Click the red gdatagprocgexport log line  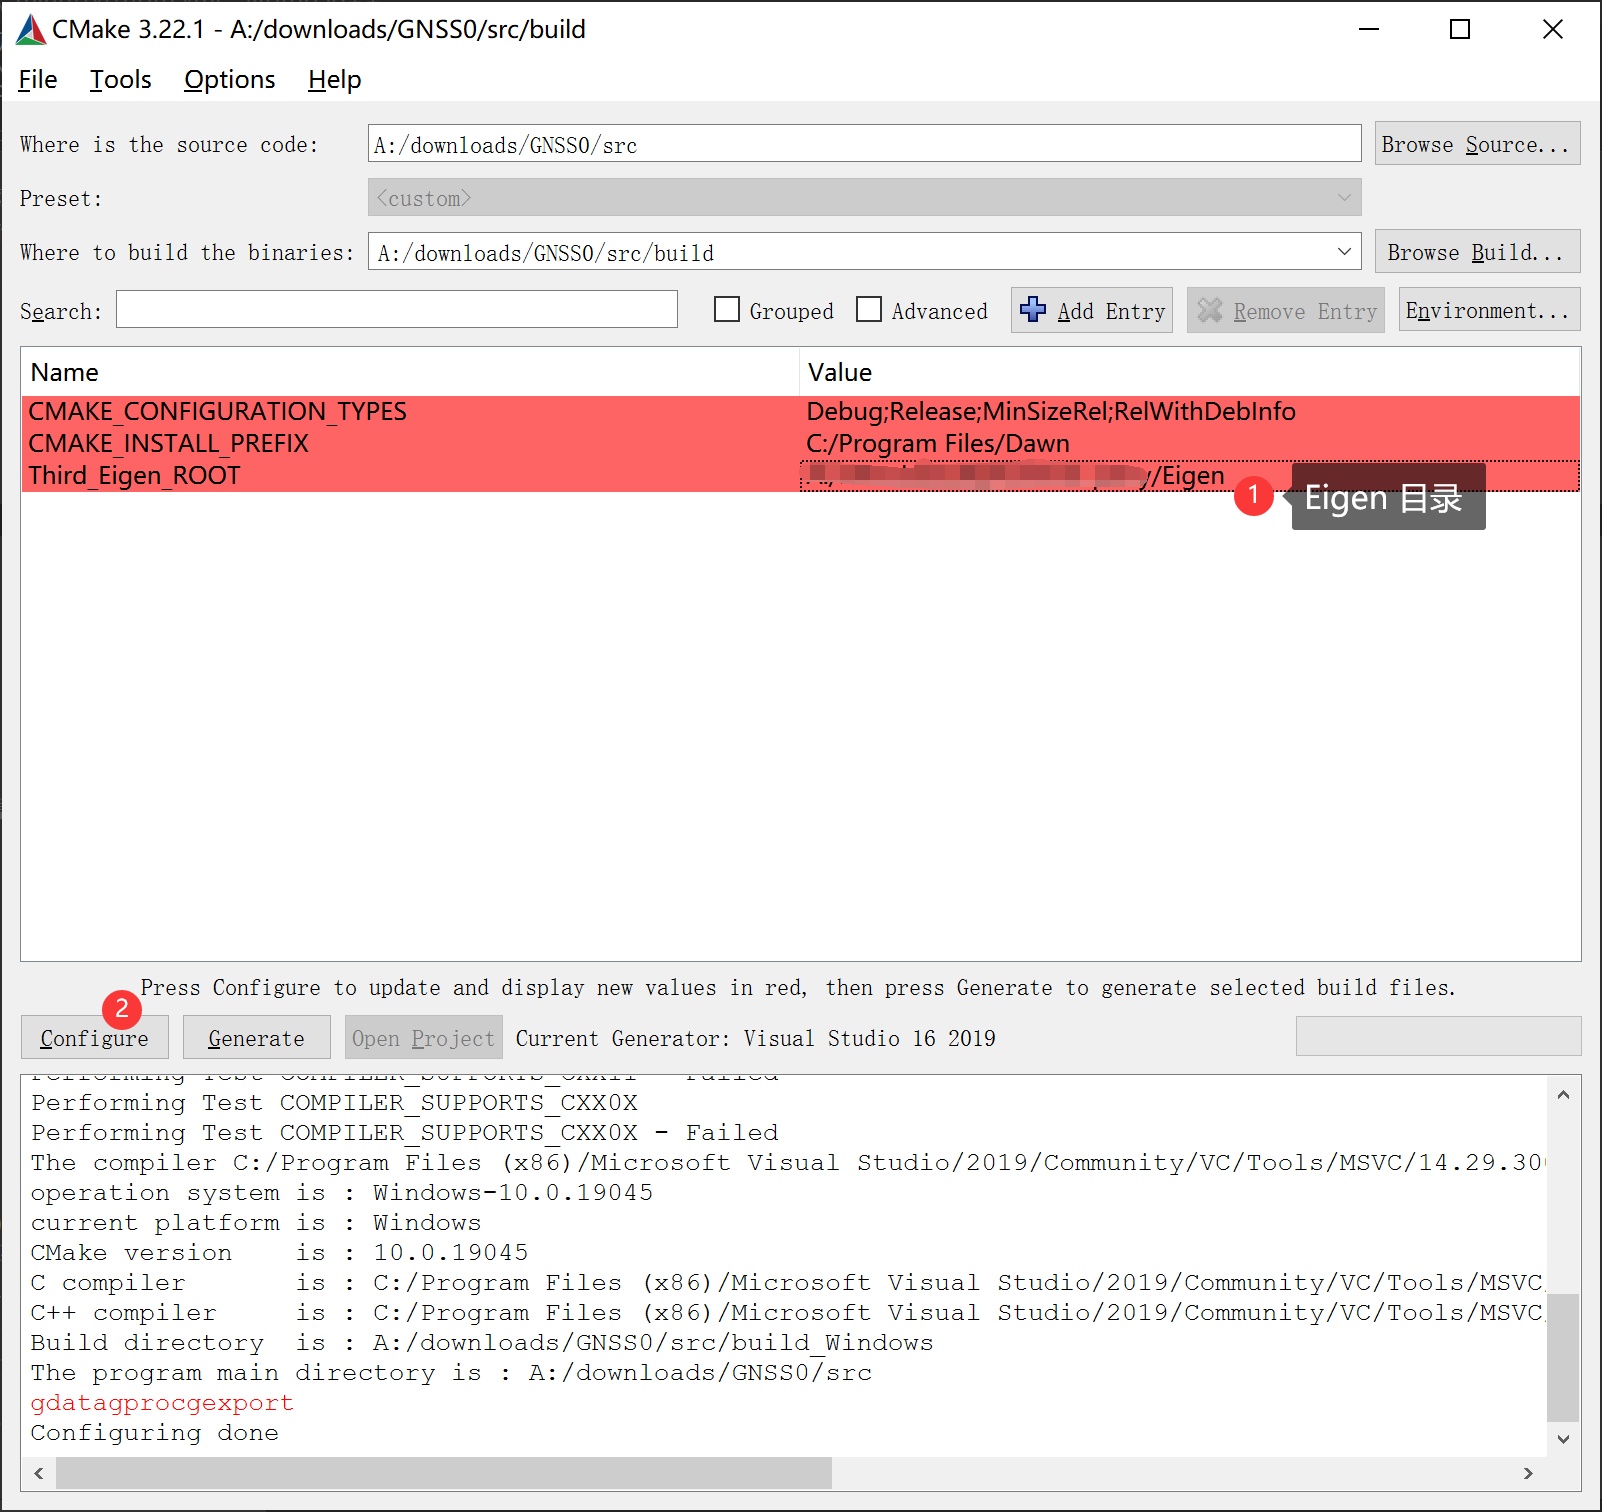click(x=162, y=1402)
